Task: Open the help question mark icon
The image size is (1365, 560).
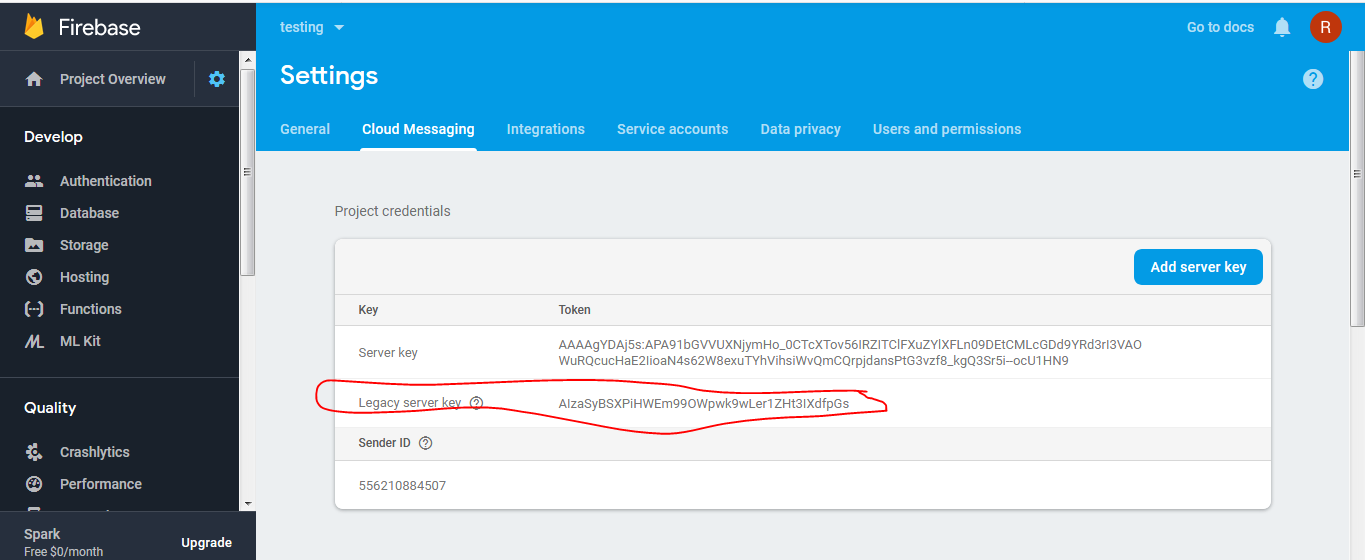Action: 1313,79
